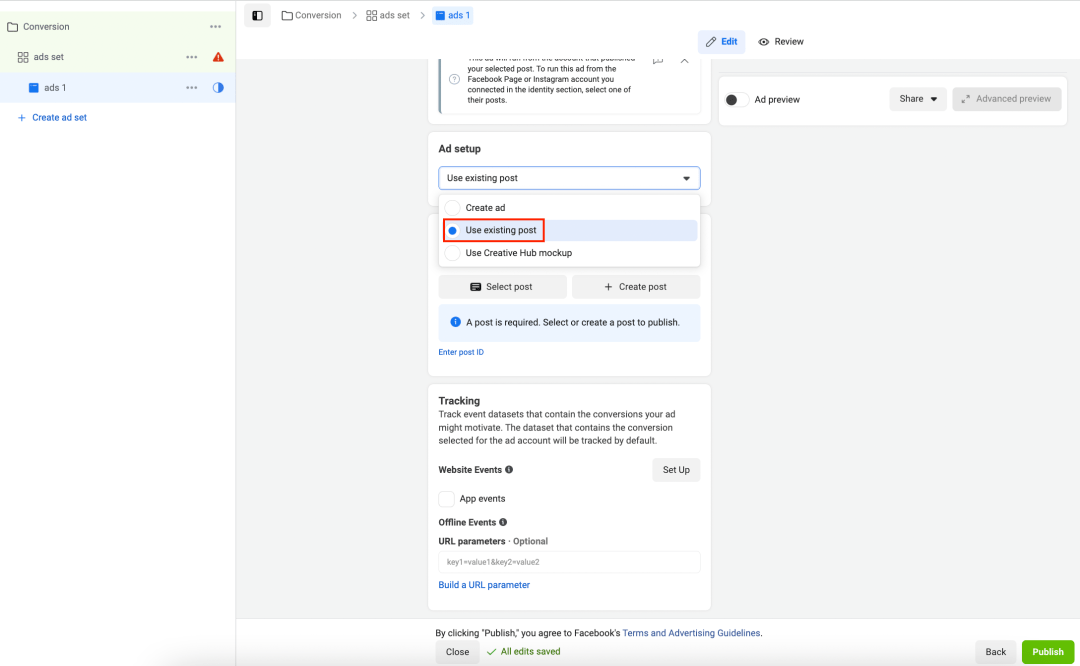Image resolution: width=1080 pixels, height=666 pixels.
Task: Open the ads 1 three-dot menu
Action: (192, 88)
